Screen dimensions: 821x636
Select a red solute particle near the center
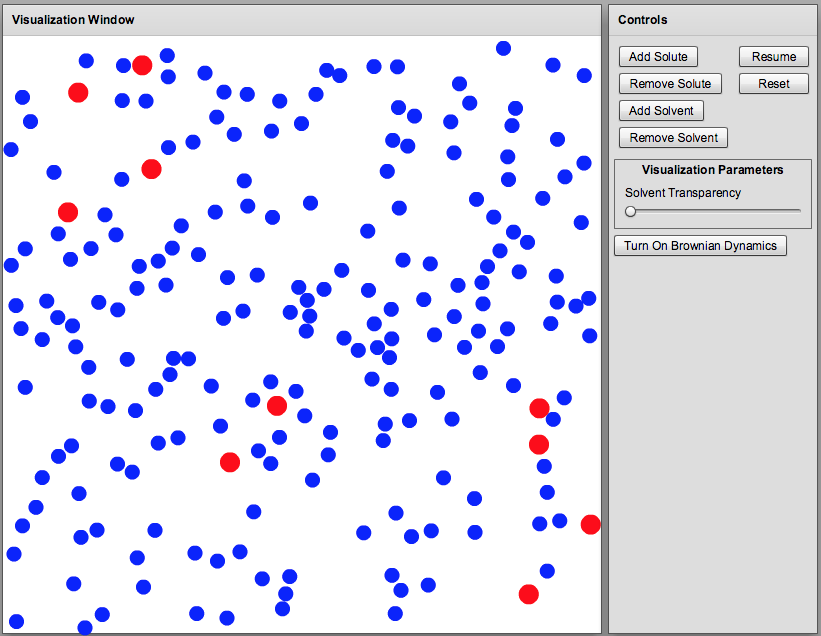click(x=277, y=405)
